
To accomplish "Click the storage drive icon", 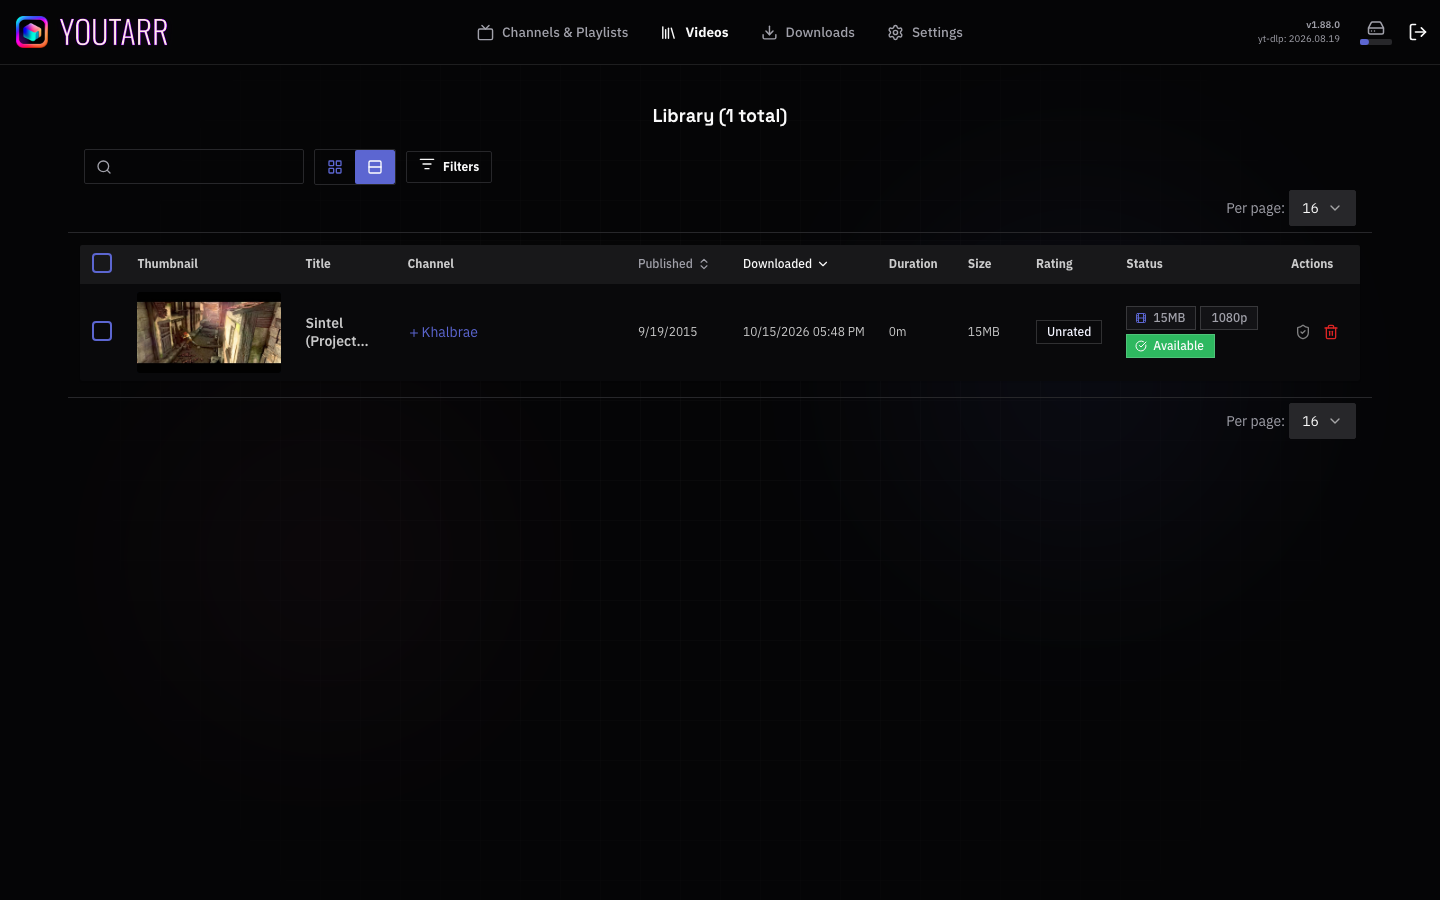I will tap(1376, 28).
